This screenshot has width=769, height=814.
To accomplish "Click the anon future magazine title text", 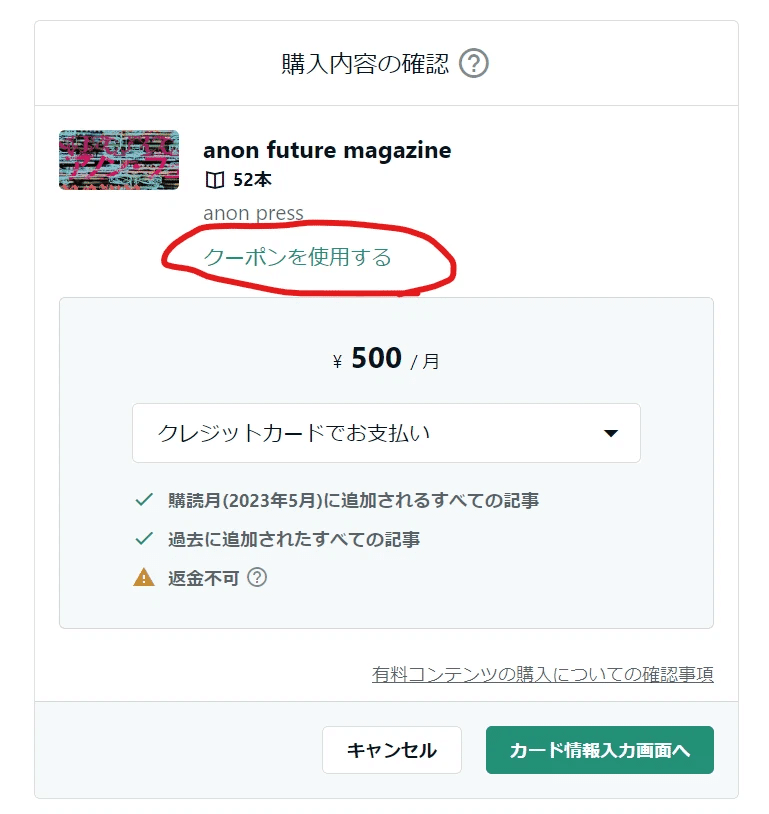I will (328, 150).
